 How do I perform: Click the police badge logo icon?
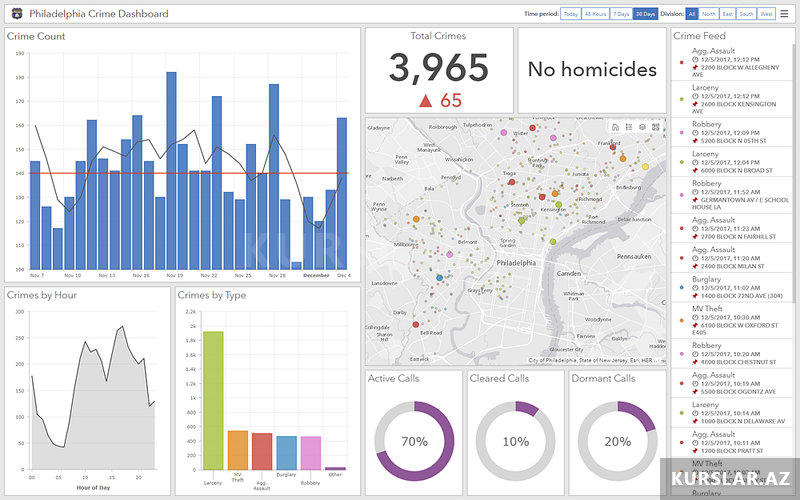(x=15, y=14)
